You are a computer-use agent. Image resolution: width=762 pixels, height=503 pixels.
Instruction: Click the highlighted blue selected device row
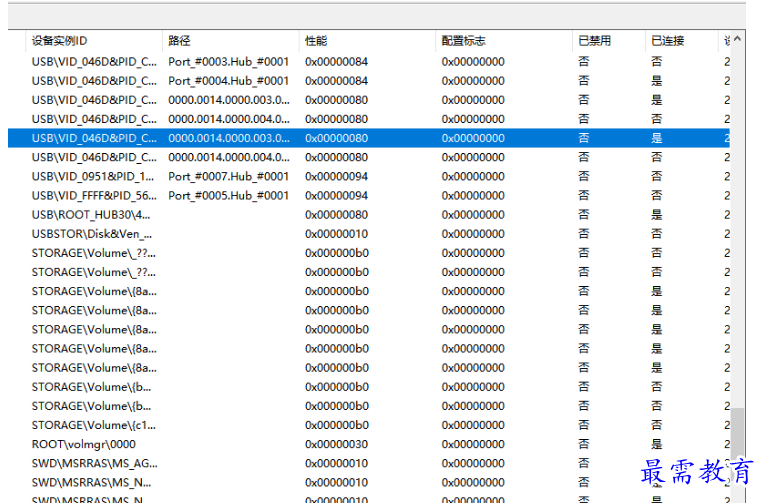coord(369,138)
